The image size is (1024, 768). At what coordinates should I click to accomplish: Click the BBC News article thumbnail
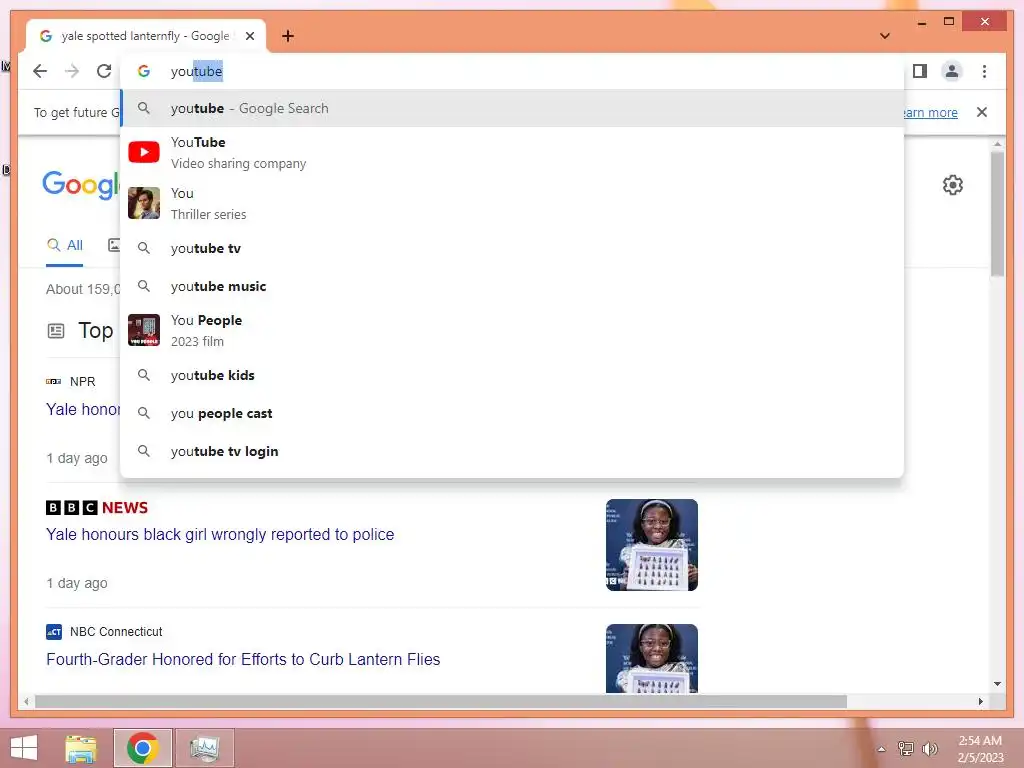652,545
